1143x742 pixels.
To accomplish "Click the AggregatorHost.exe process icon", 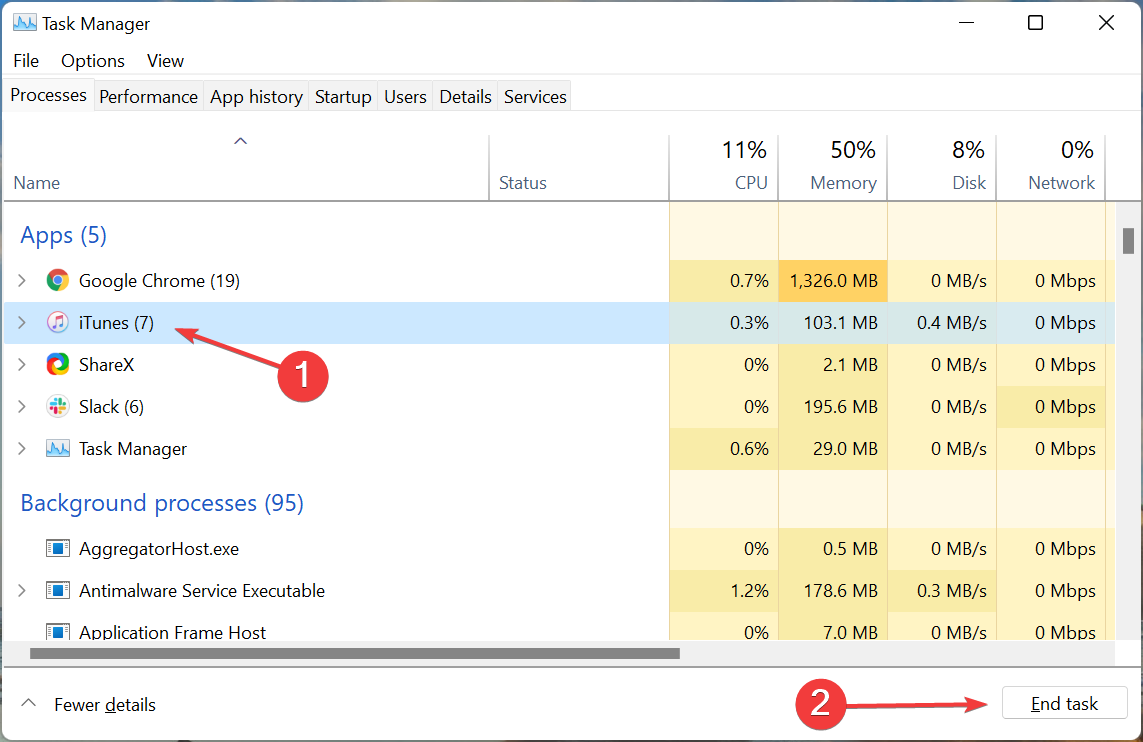I will [x=57, y=548].
